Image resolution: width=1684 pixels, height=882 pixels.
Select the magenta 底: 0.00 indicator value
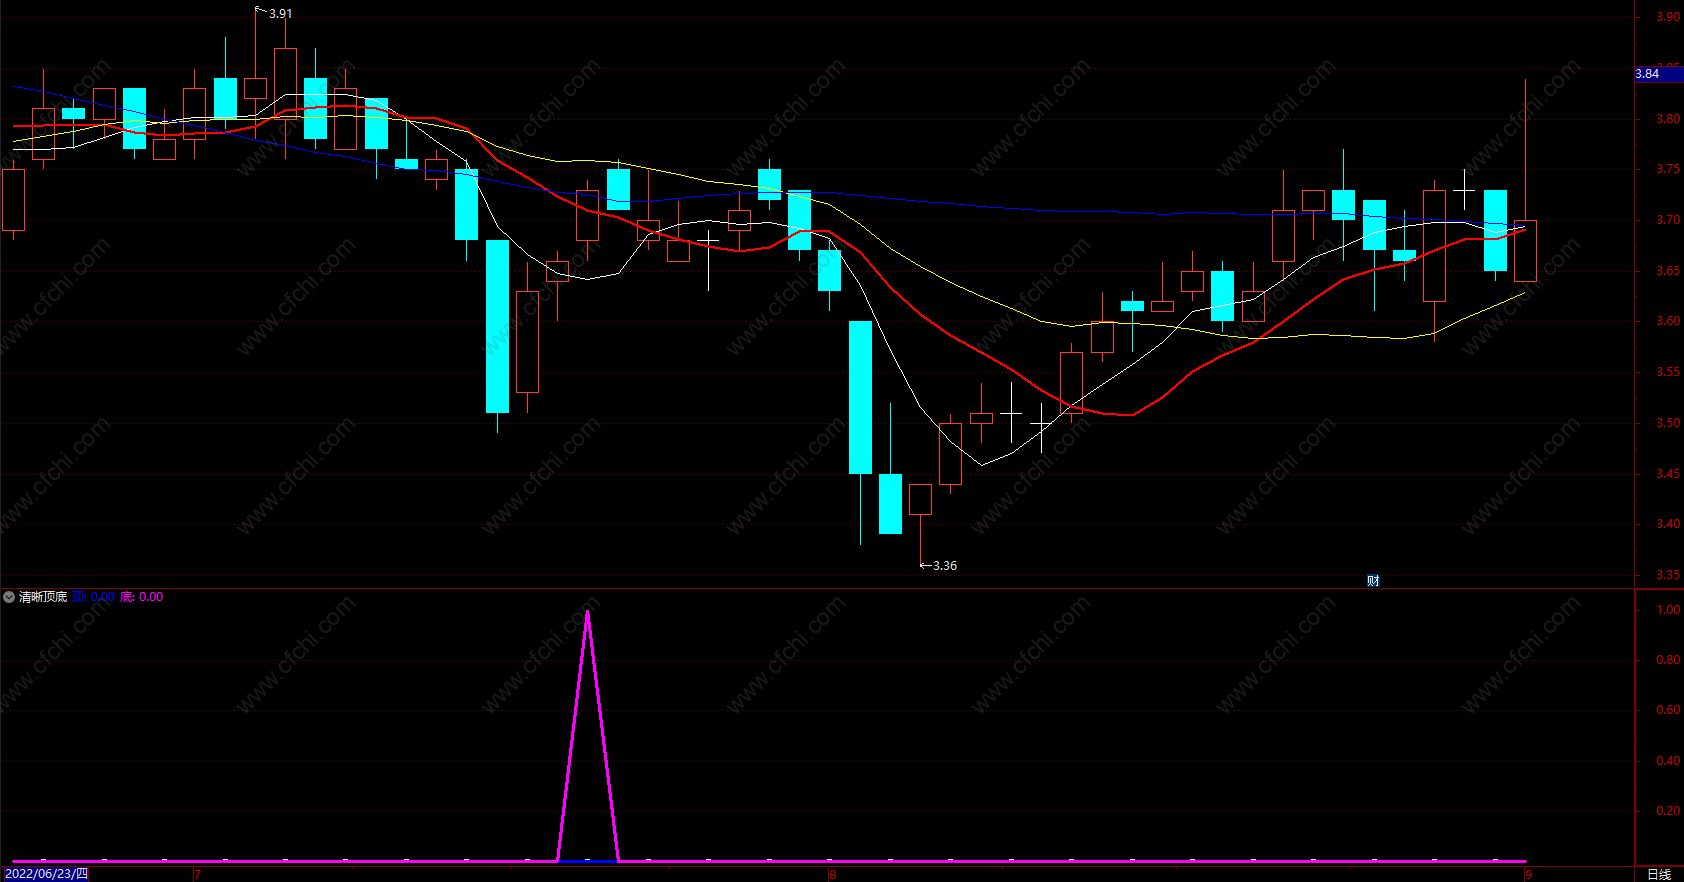pos(142,597)
